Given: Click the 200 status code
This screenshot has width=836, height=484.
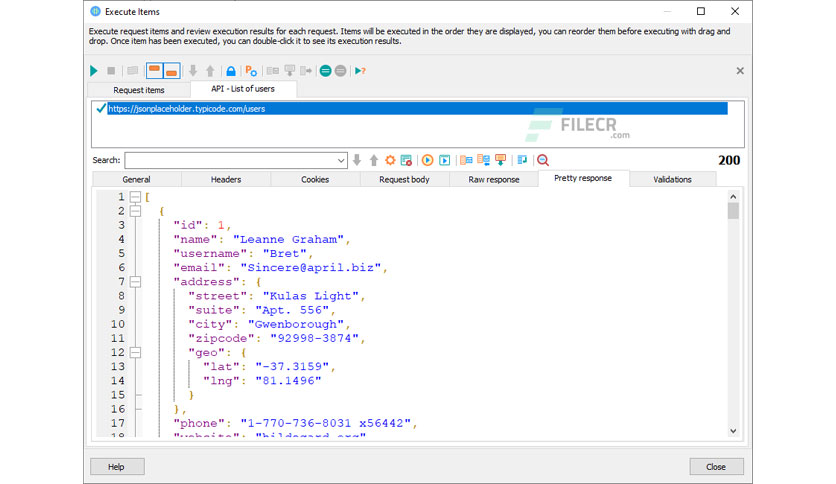Looking at the screenshot, I should click(729, 160).
